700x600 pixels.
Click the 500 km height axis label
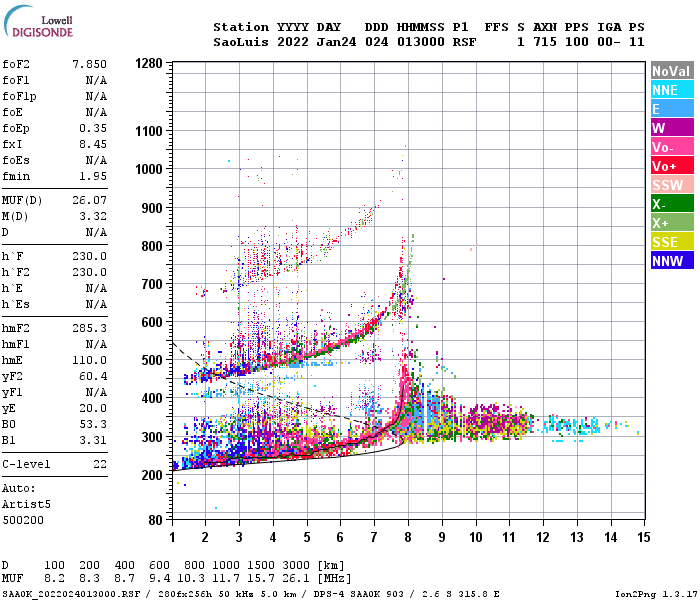click(152, 360)
